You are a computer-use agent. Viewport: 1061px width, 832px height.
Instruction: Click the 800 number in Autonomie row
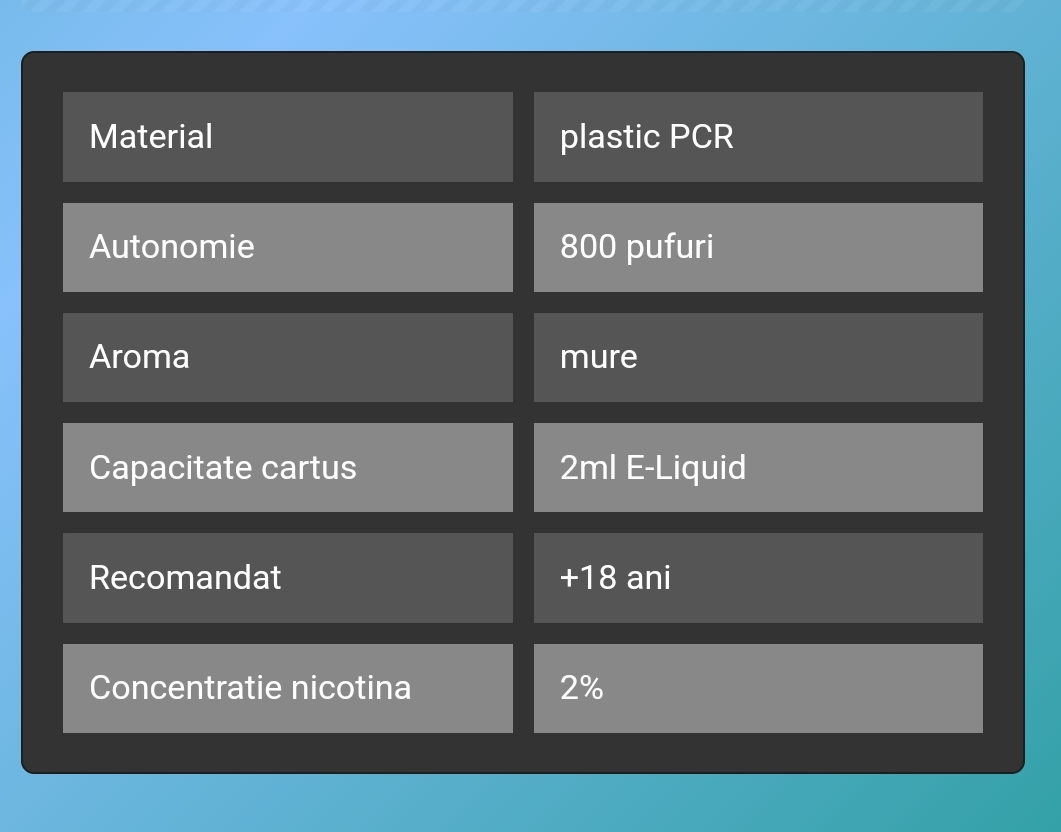(x=588, y=246)
